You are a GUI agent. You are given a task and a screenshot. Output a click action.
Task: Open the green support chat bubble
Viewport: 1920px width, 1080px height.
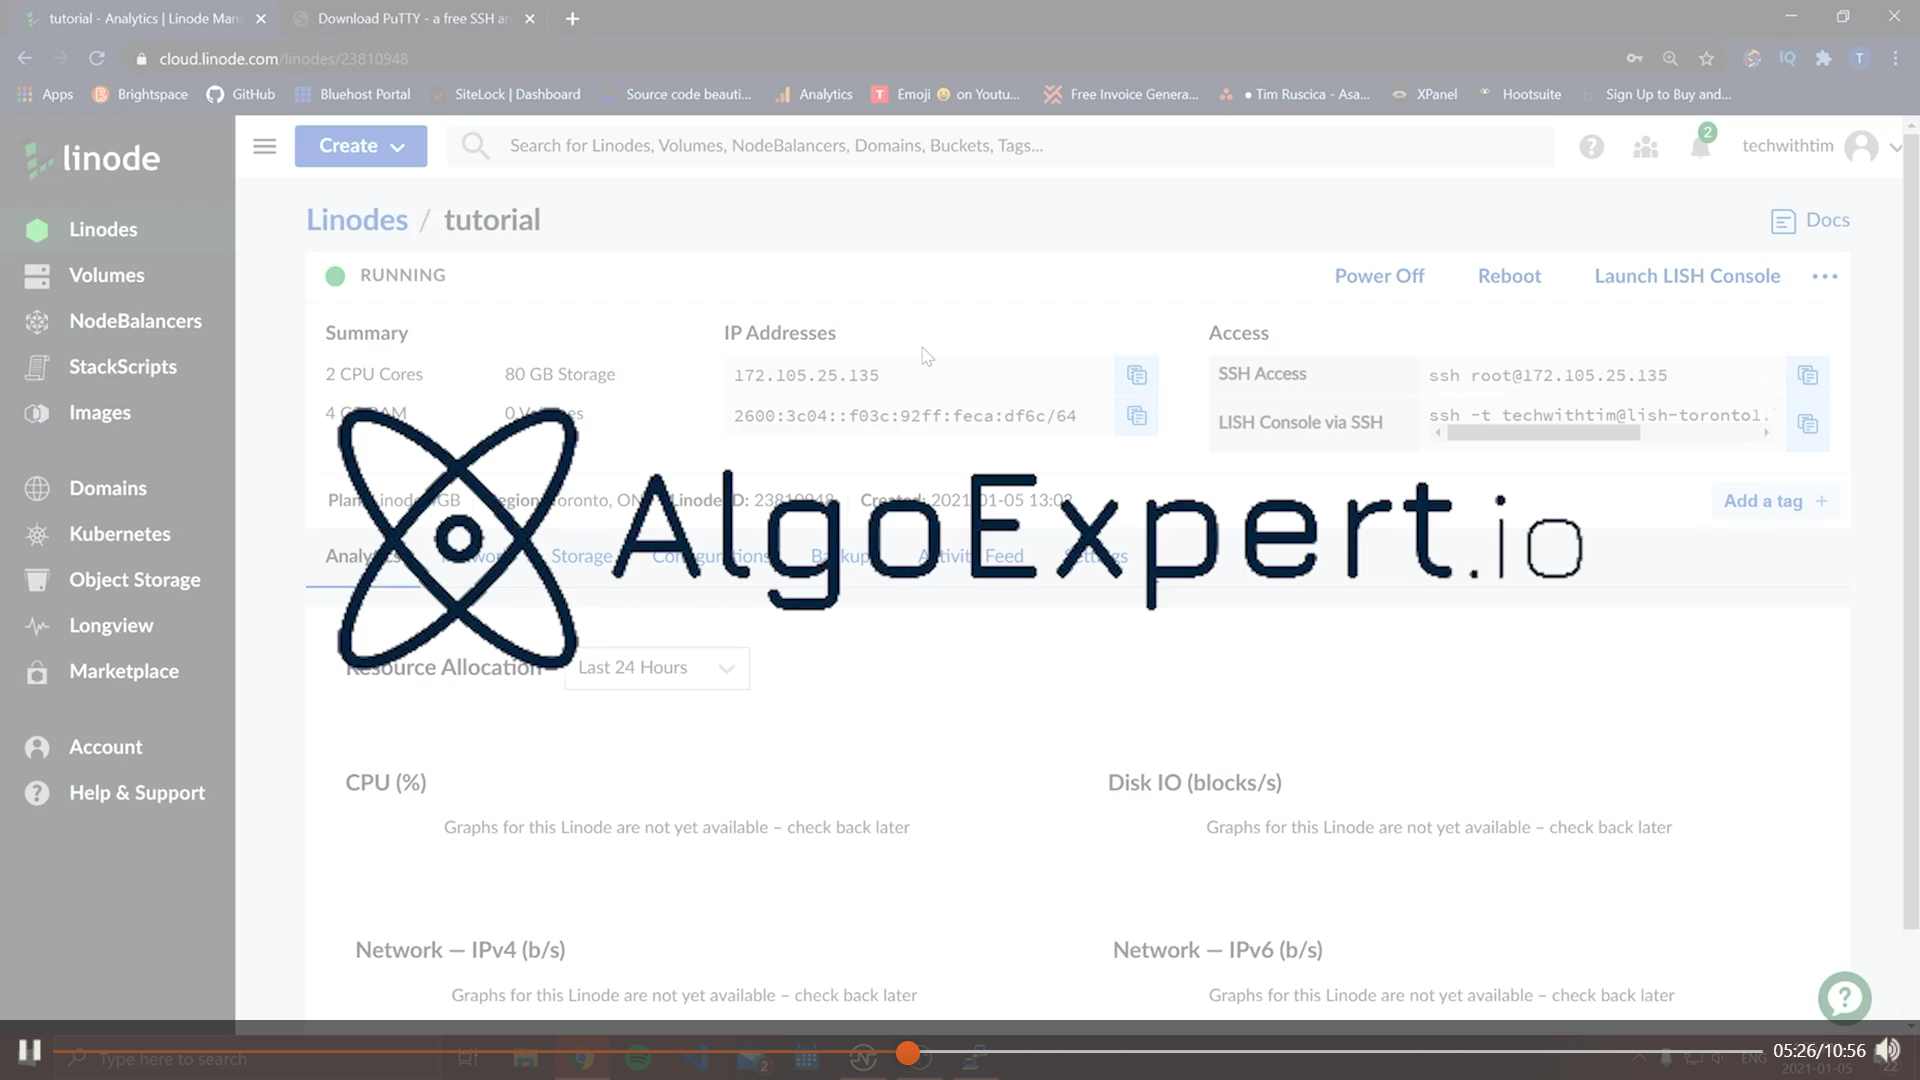coord(1844,997)
